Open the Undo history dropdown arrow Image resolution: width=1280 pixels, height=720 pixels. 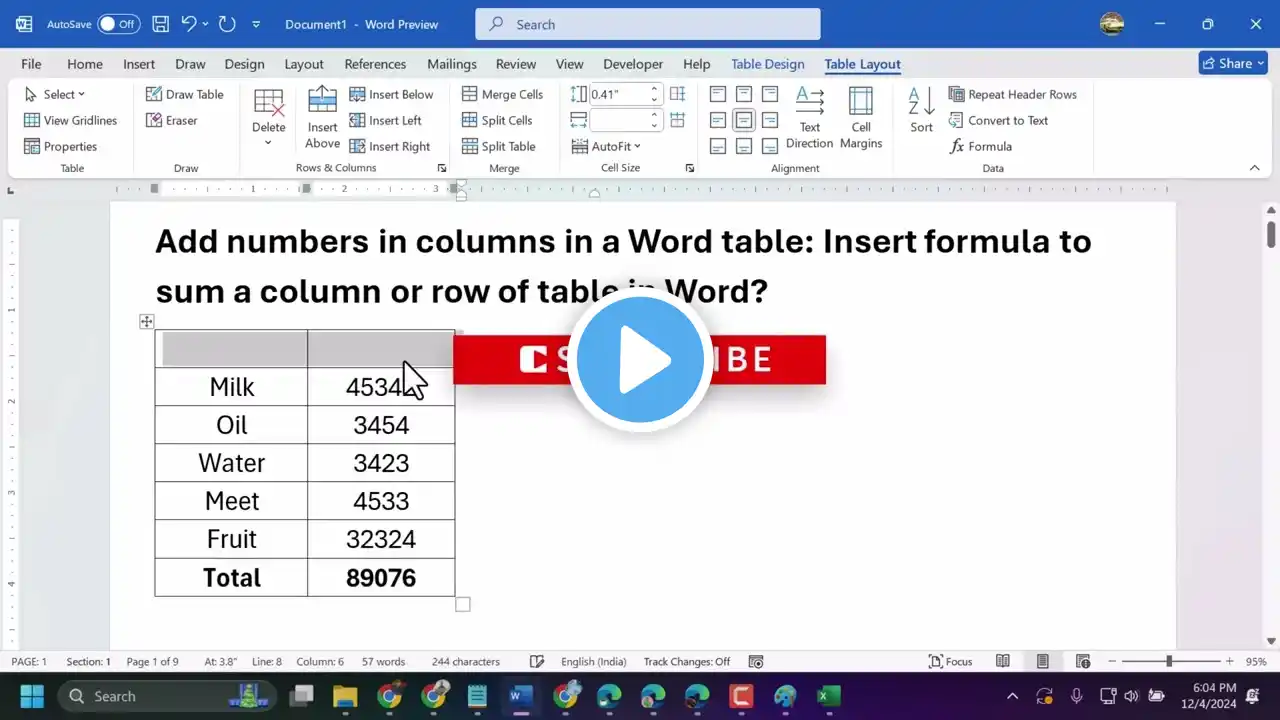[205, 24]
